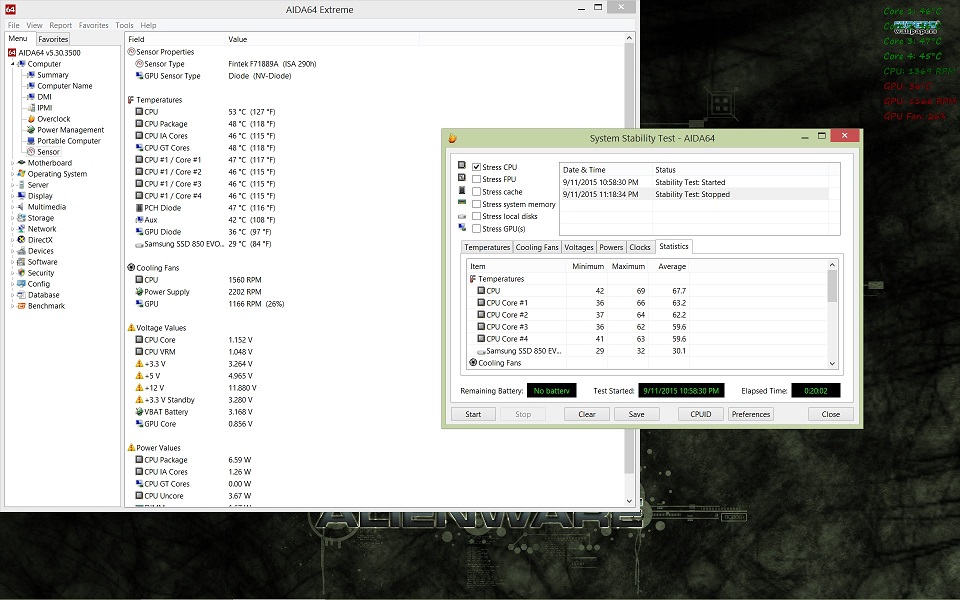
Task: Enable Stress system memory option
Action: [477, 204]
